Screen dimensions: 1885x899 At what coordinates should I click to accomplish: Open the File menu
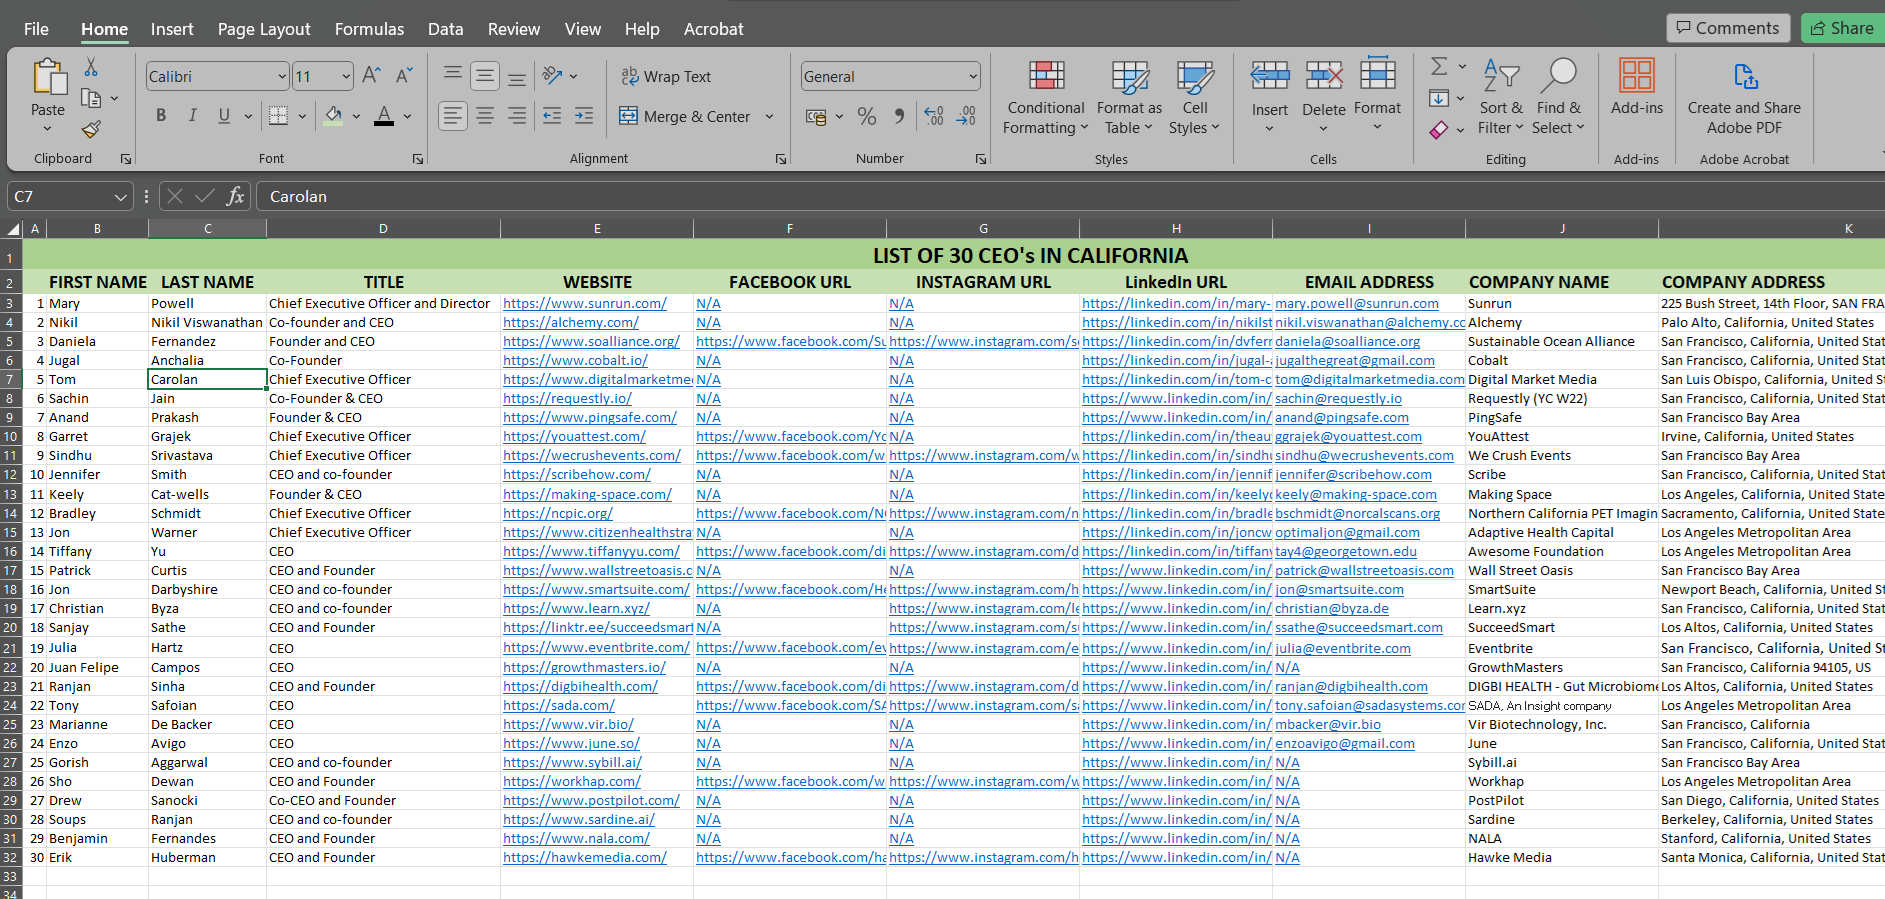point(36,29)
